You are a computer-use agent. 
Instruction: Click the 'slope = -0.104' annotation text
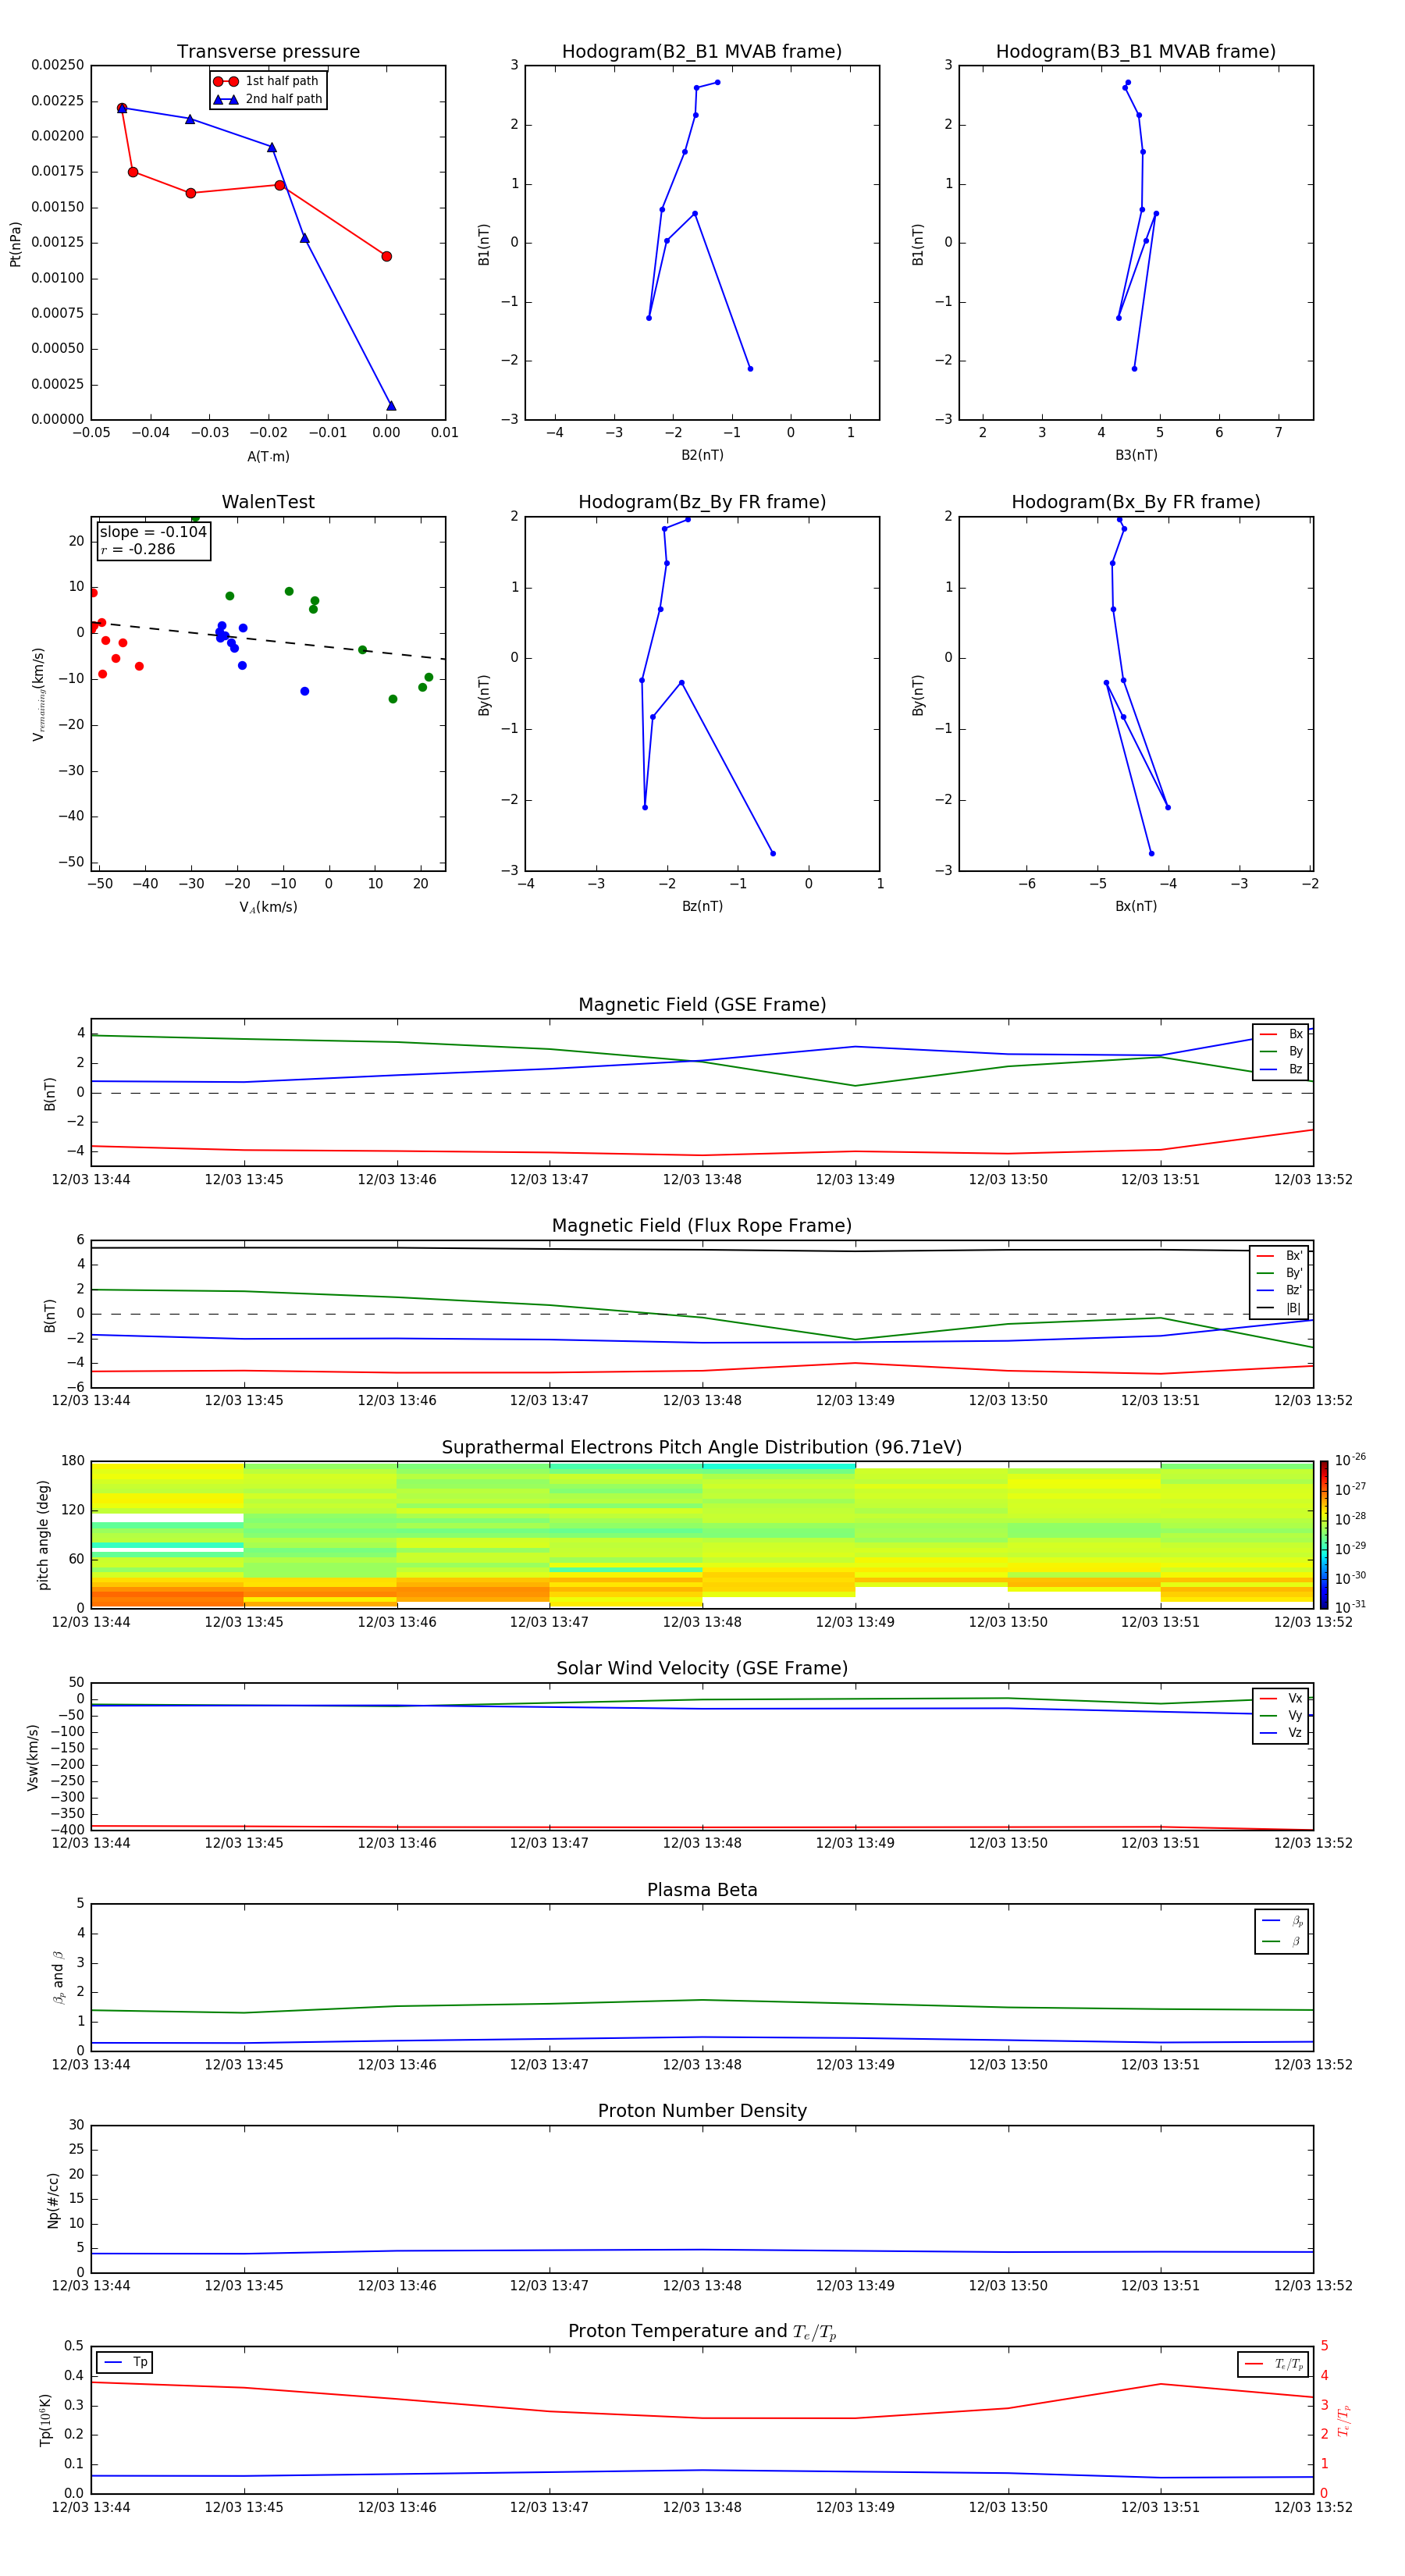(x=153, y=532)
